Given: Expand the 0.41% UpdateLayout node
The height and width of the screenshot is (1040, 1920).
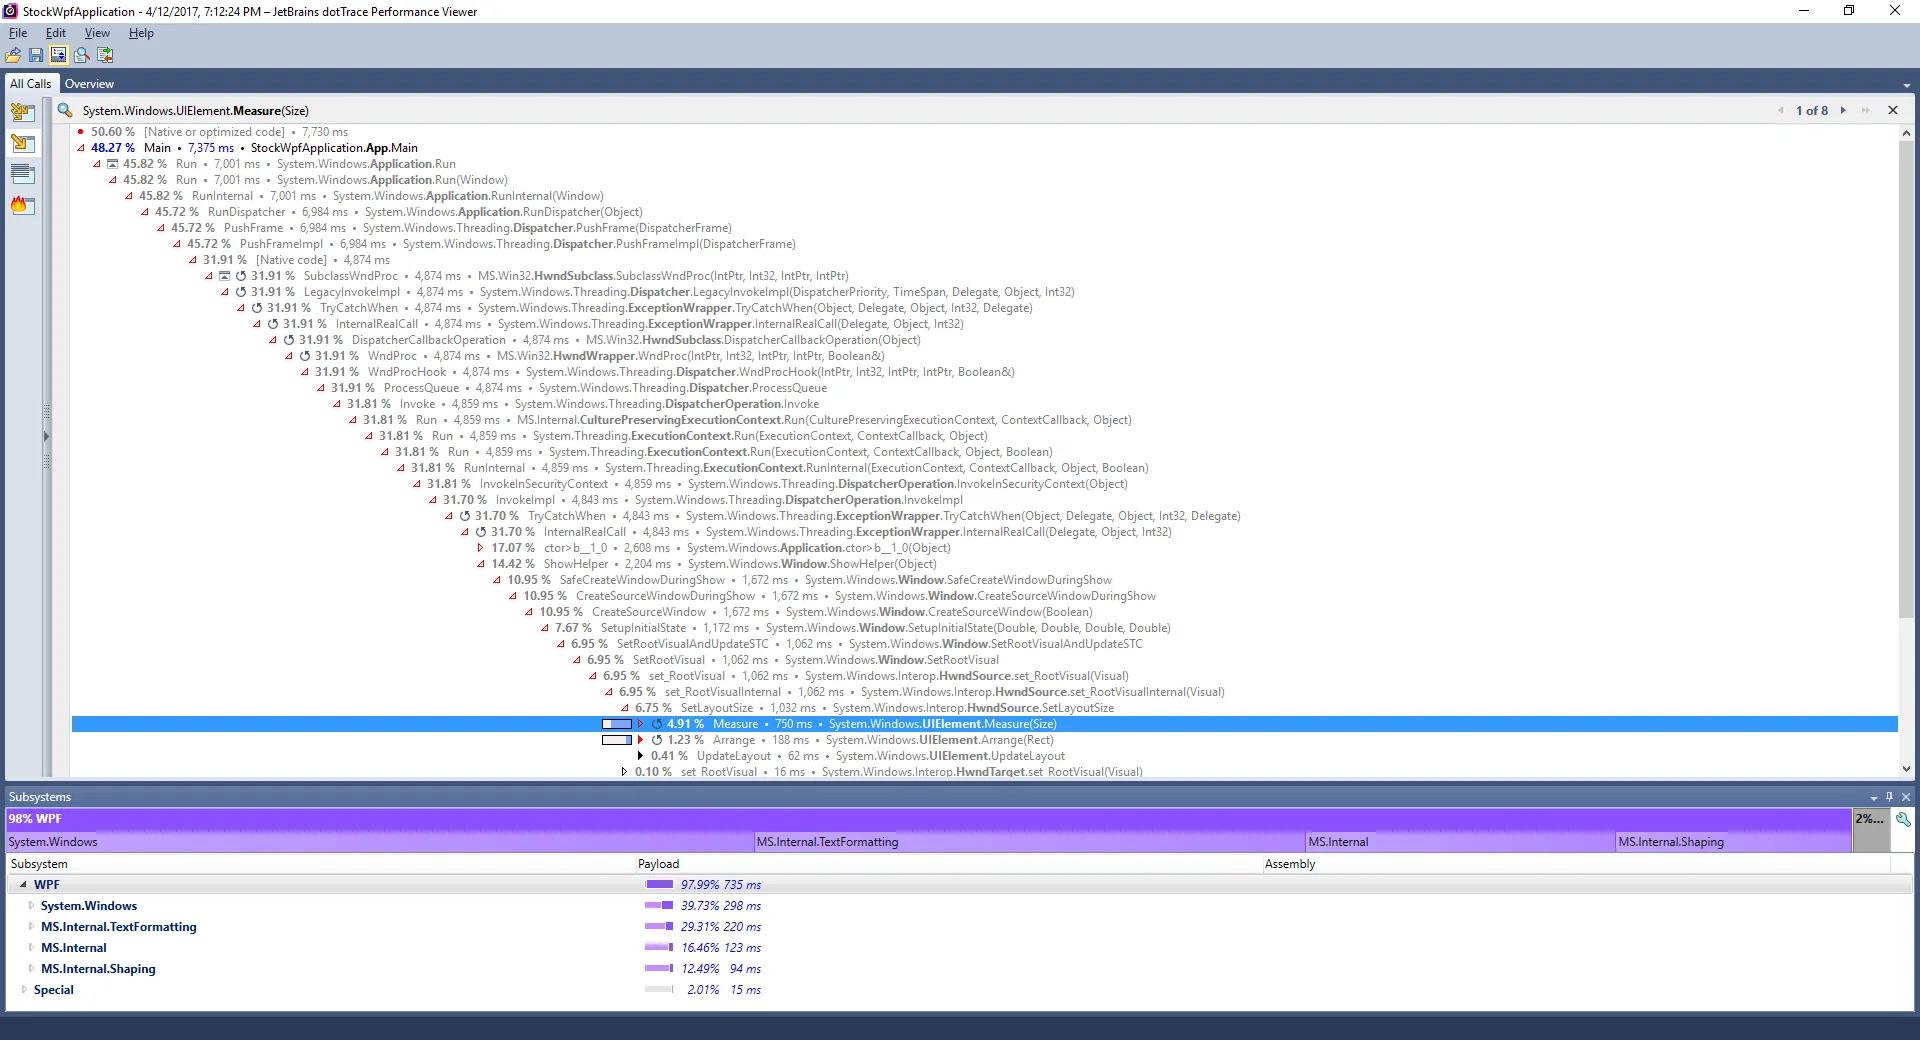Looking at the screenshot, I should pos(641,756).
